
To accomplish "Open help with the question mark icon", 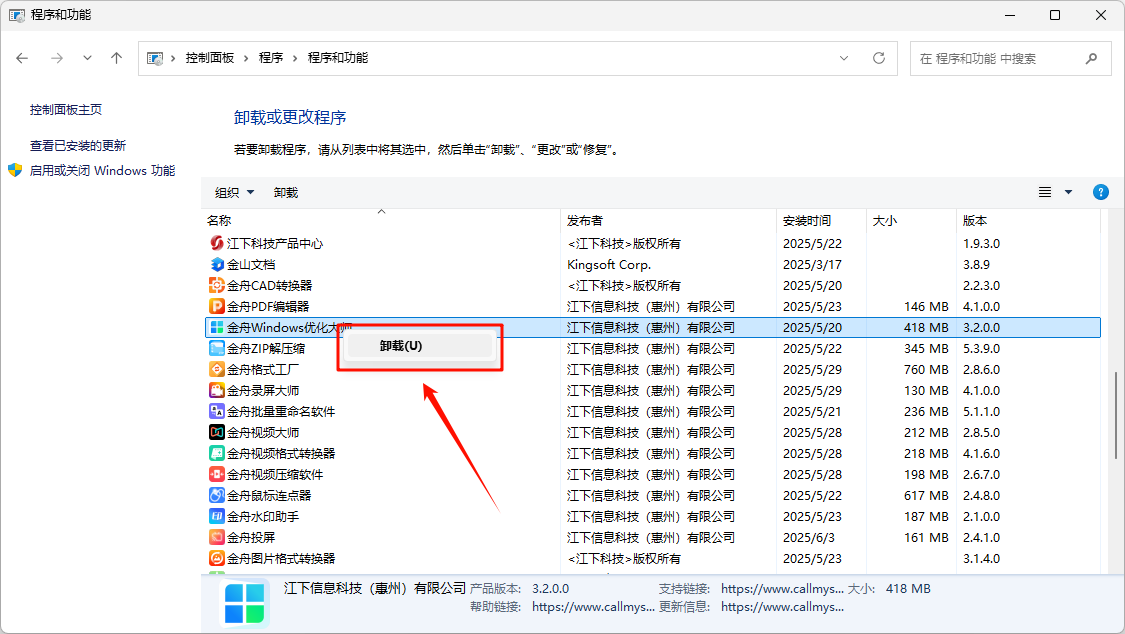I will (1101, 192).
